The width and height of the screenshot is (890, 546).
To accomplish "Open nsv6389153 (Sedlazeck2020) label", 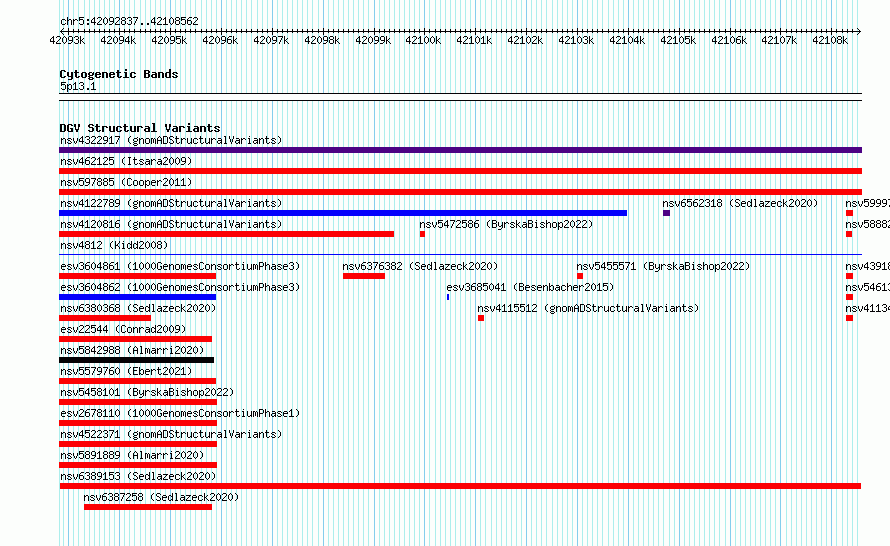I will pyautogui.click(x=138, y=476).
